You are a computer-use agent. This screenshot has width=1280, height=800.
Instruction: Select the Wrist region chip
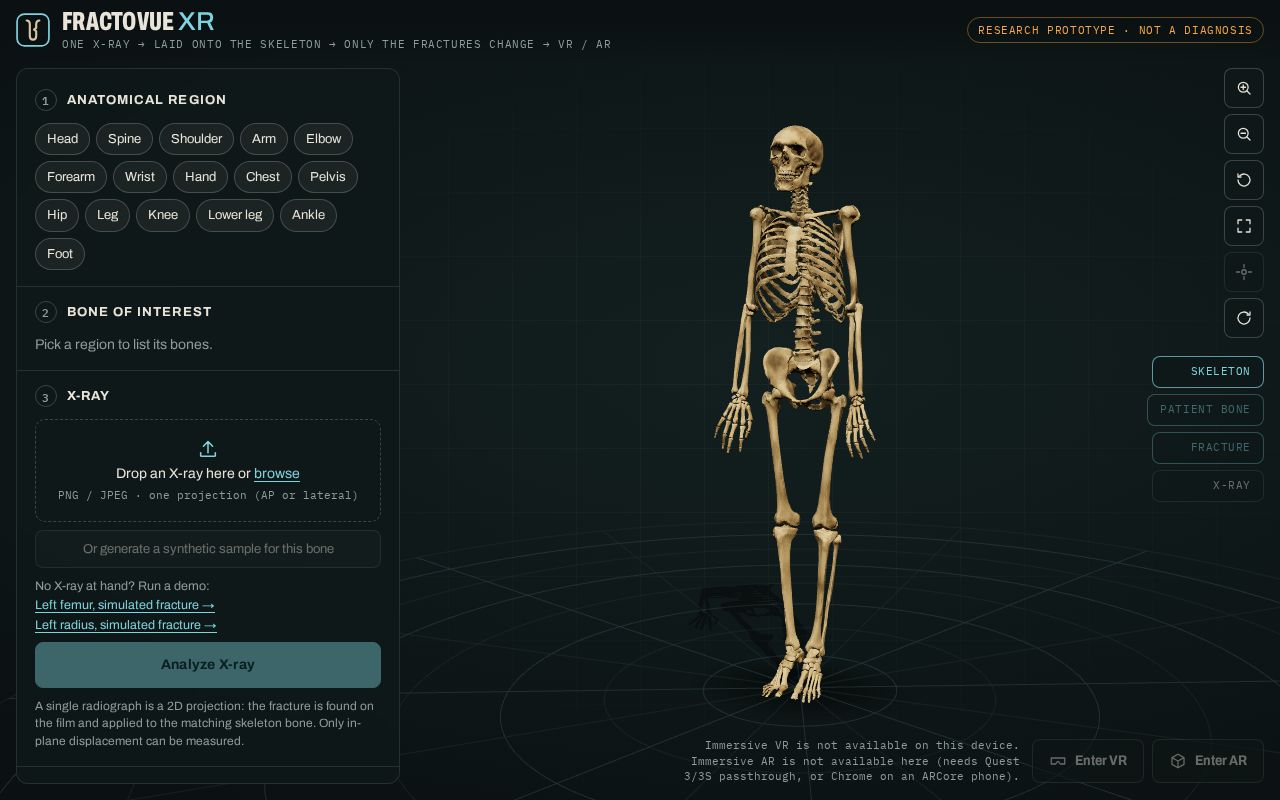(140, 177)
